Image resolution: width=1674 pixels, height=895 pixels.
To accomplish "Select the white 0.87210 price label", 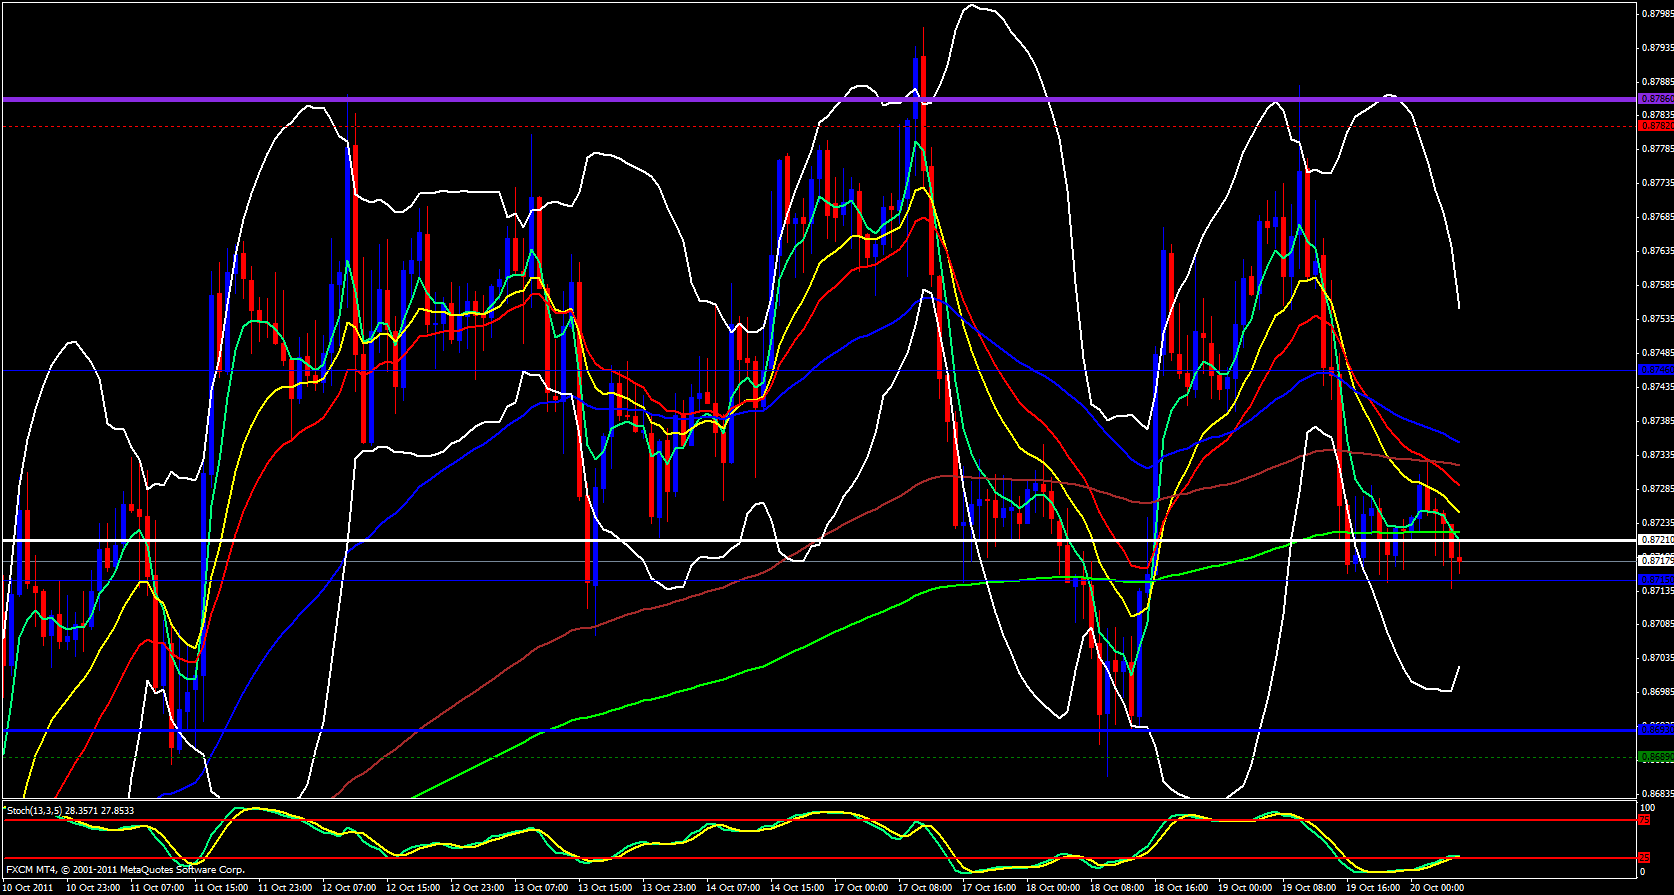I will click(1655, 540).
